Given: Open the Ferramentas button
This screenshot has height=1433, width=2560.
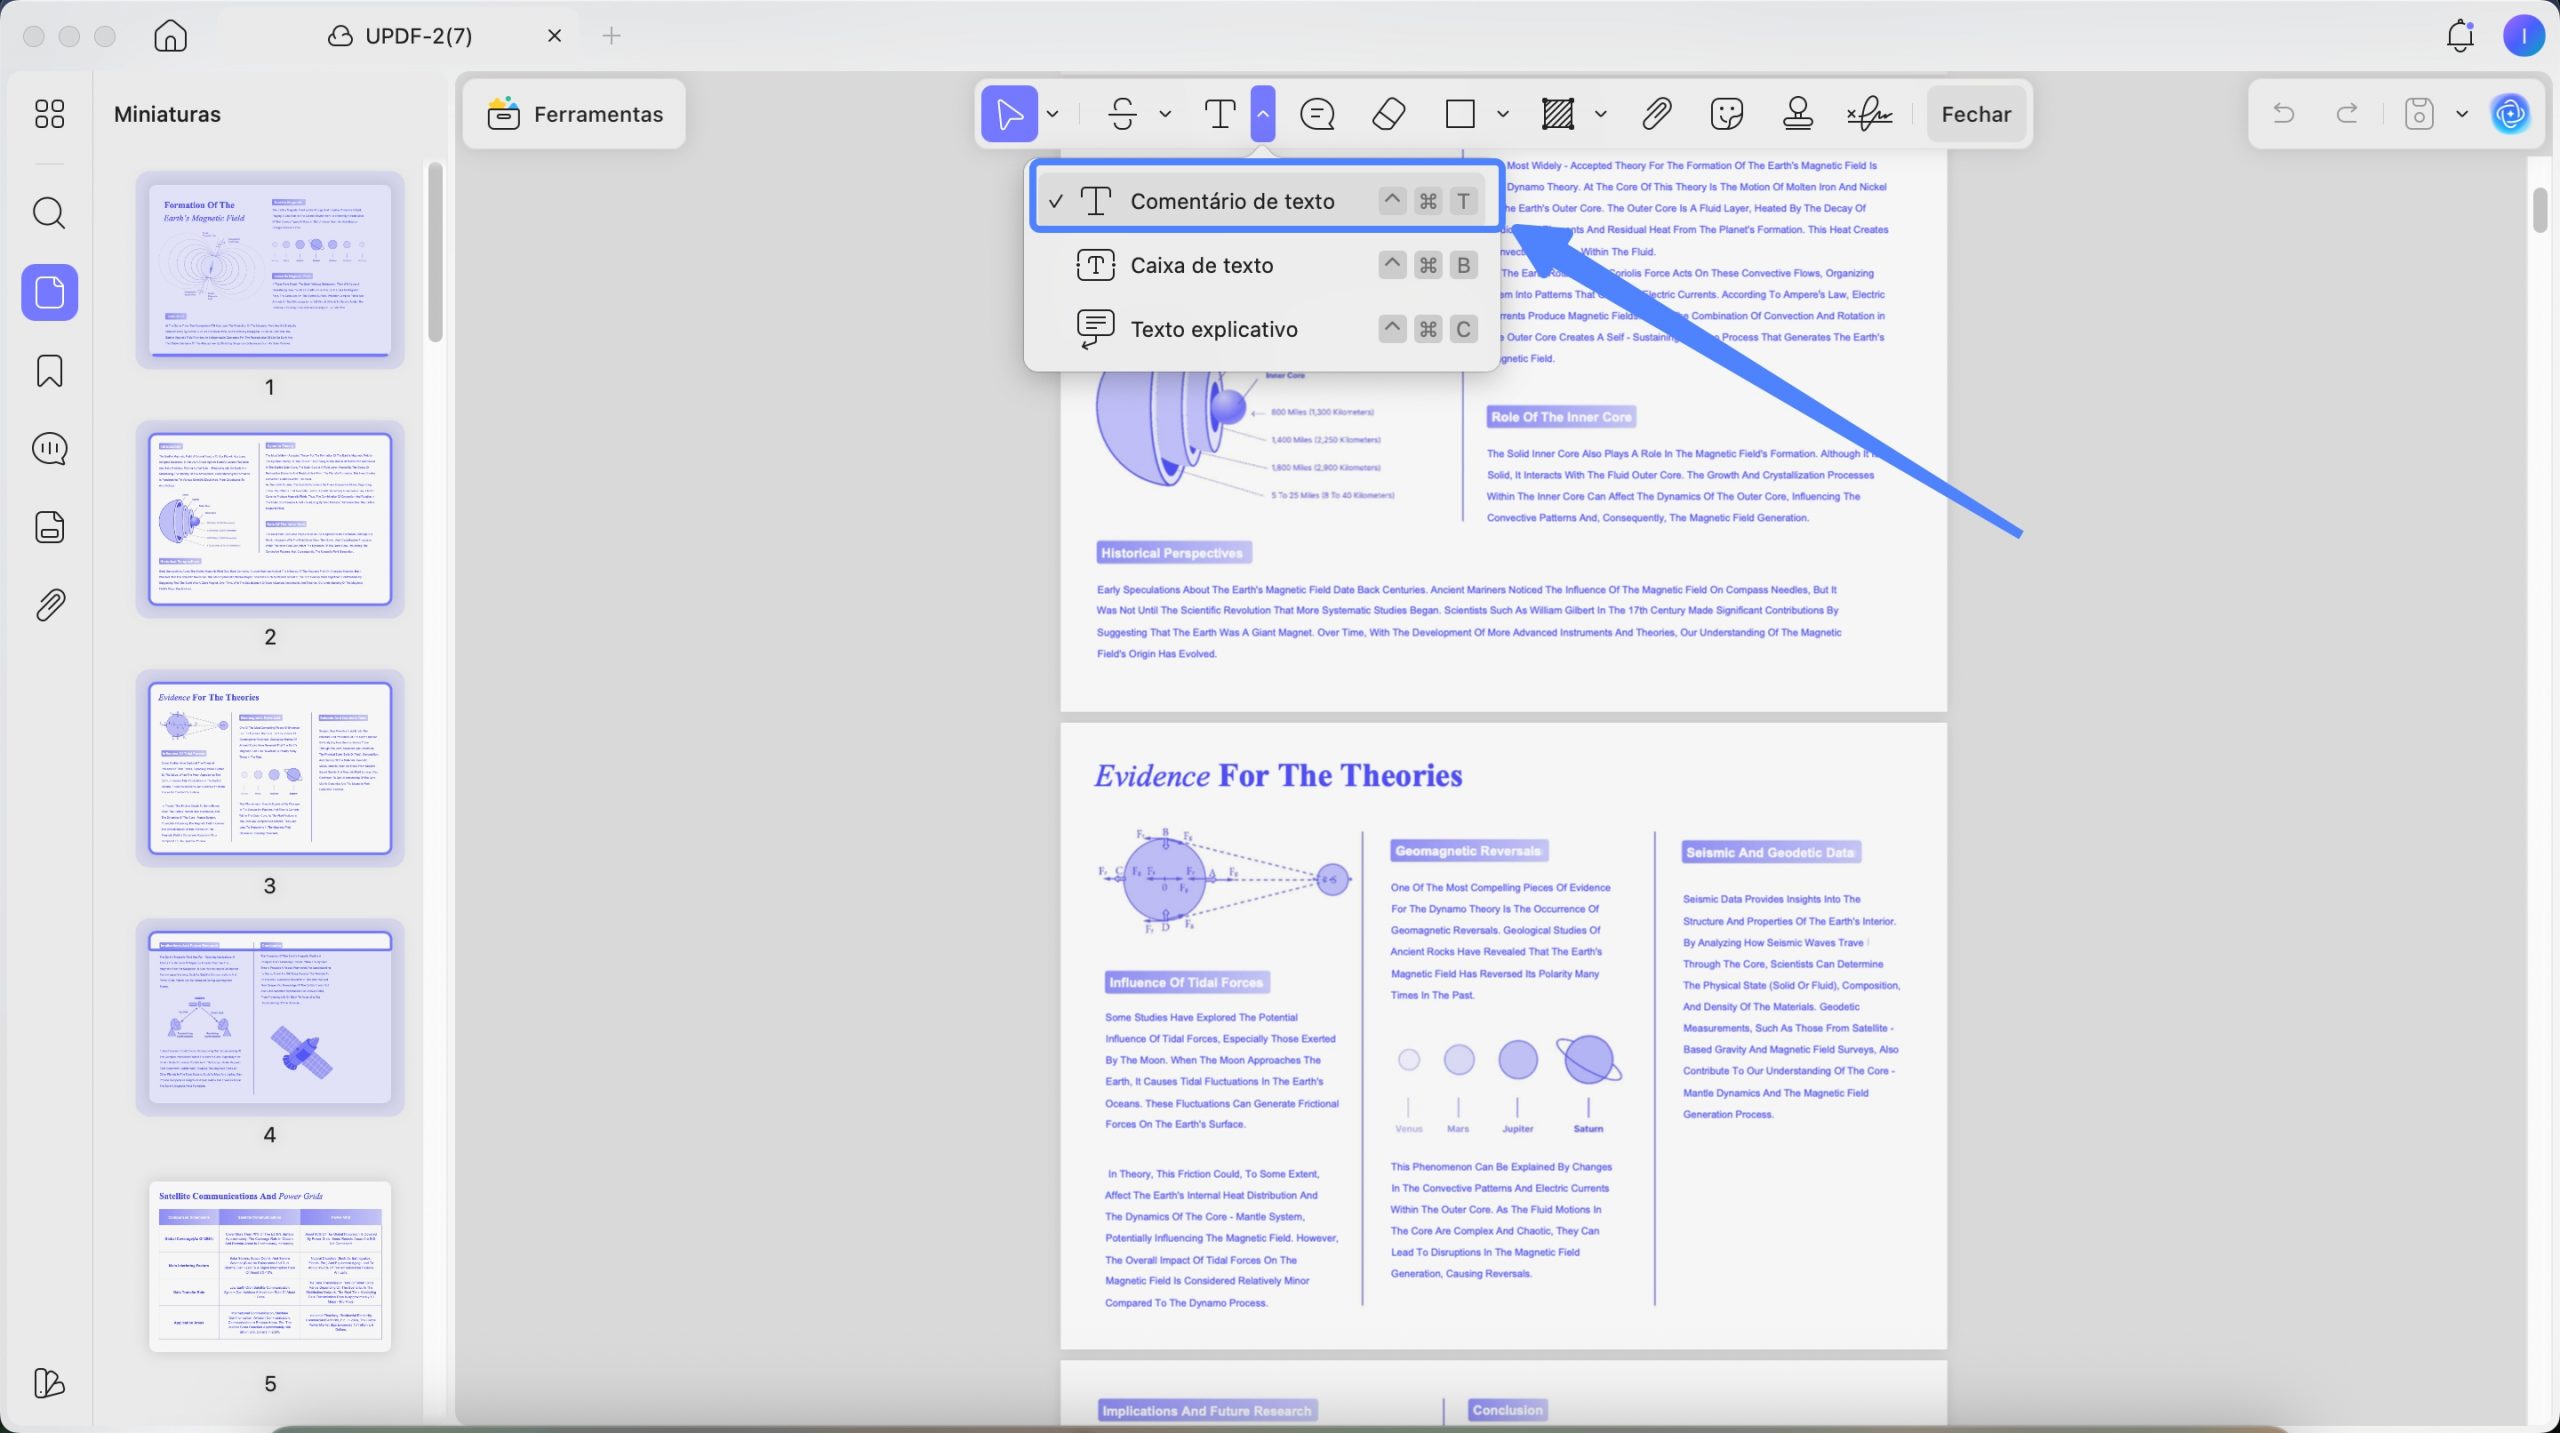Looking at the screenshot, I should click(575, 114).
